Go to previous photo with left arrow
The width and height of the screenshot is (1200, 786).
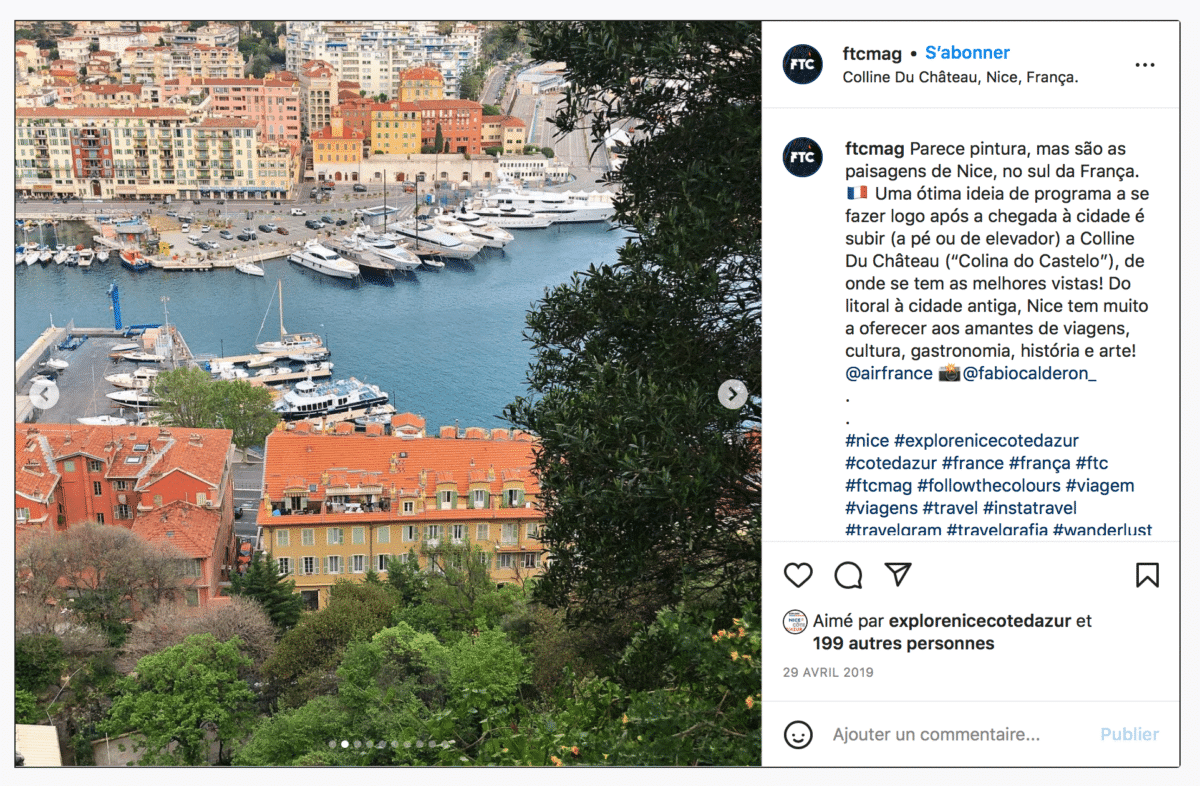[x=44, y=394]
